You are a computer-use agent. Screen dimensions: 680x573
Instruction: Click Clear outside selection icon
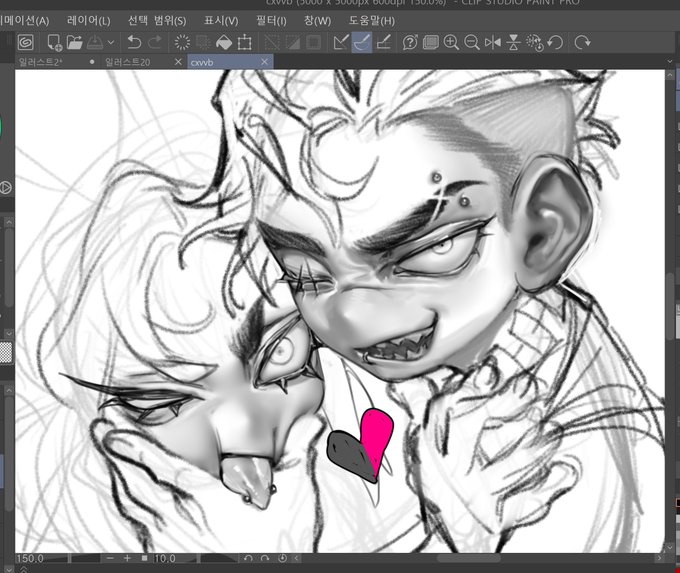pyautogui.click(x=203, y=43)
